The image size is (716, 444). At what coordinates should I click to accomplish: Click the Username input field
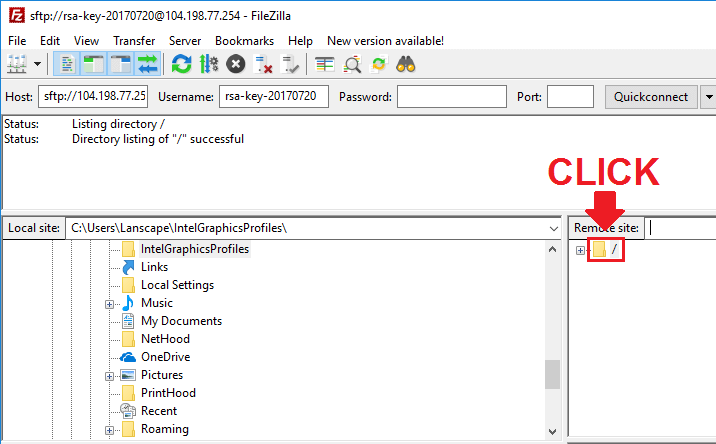point(274,96)
